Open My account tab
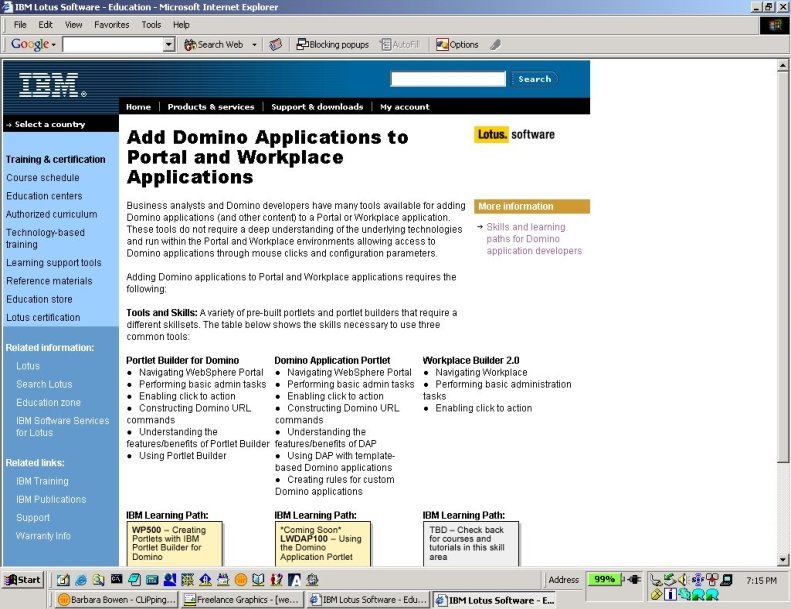 (405, 107)
